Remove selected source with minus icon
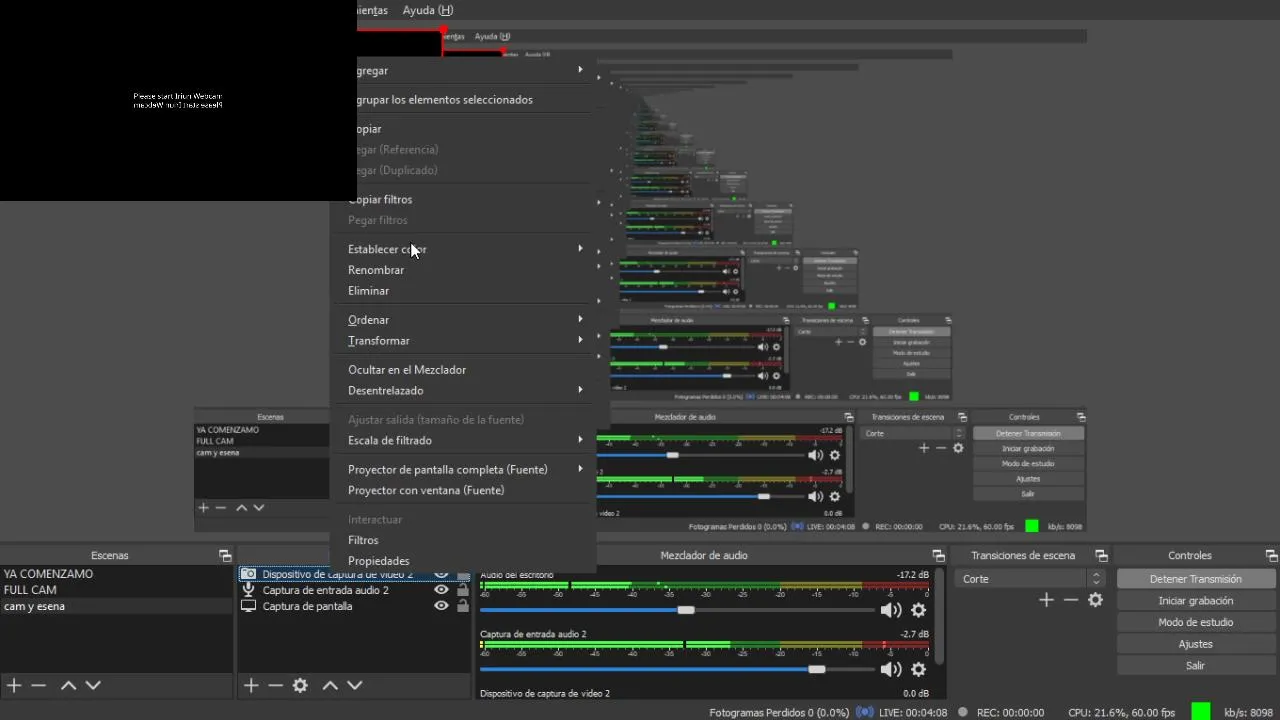The height and width of the screenshot is (720, 1280). tap(275, 685)
